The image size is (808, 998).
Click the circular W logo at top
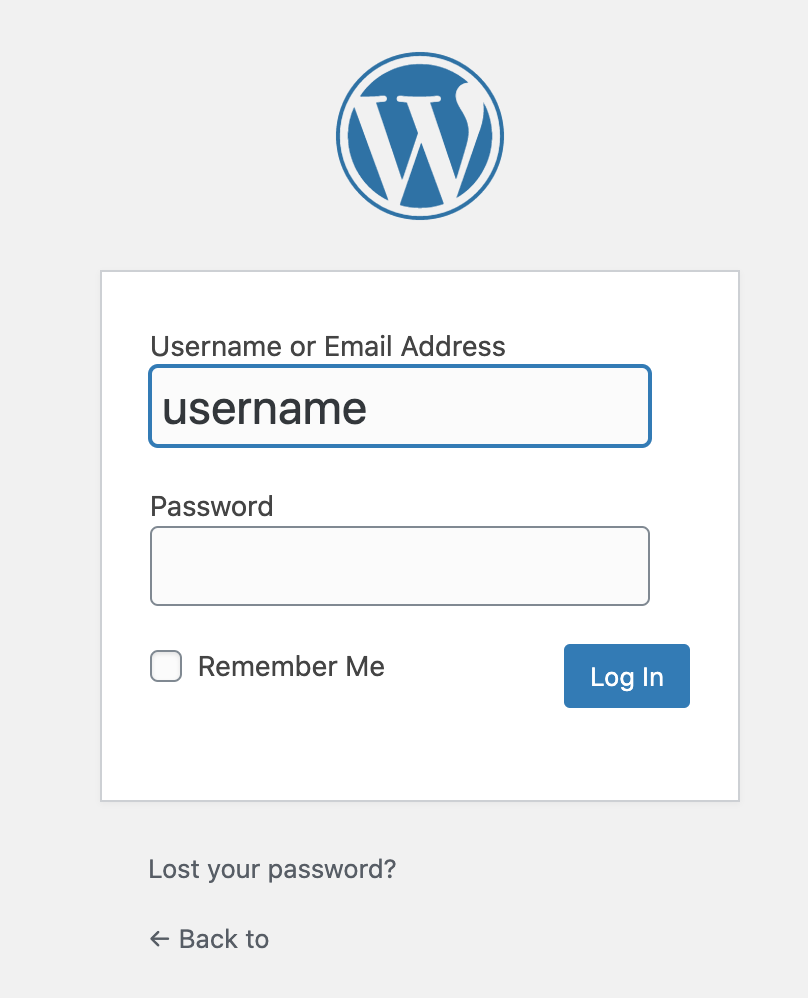coord(420,136)
